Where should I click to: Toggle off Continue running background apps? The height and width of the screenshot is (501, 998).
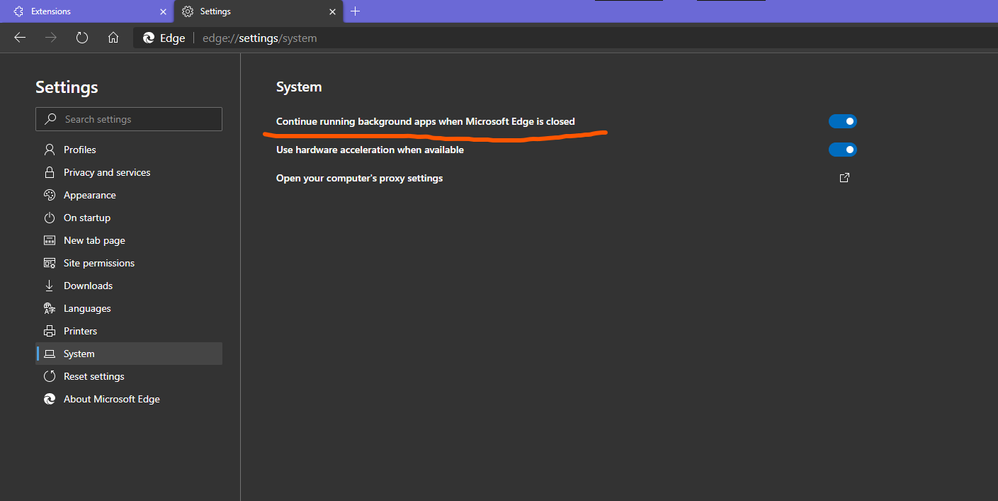(843, 121)
